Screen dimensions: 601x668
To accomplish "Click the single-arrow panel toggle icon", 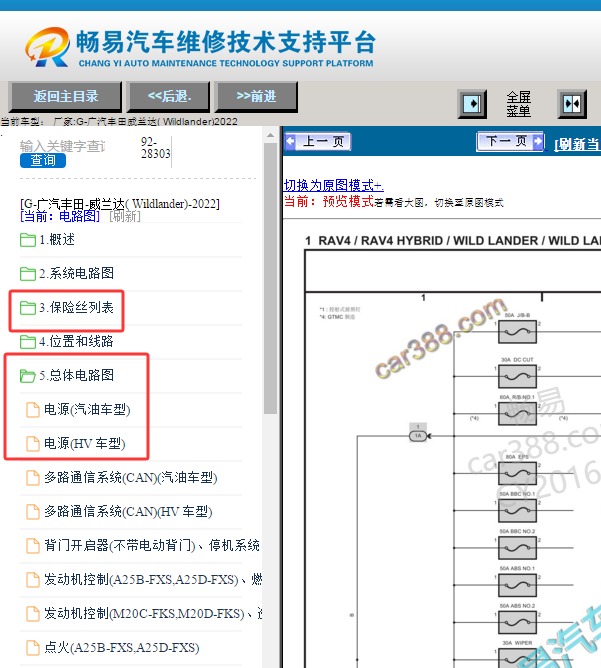I will (x=472, y=104).
